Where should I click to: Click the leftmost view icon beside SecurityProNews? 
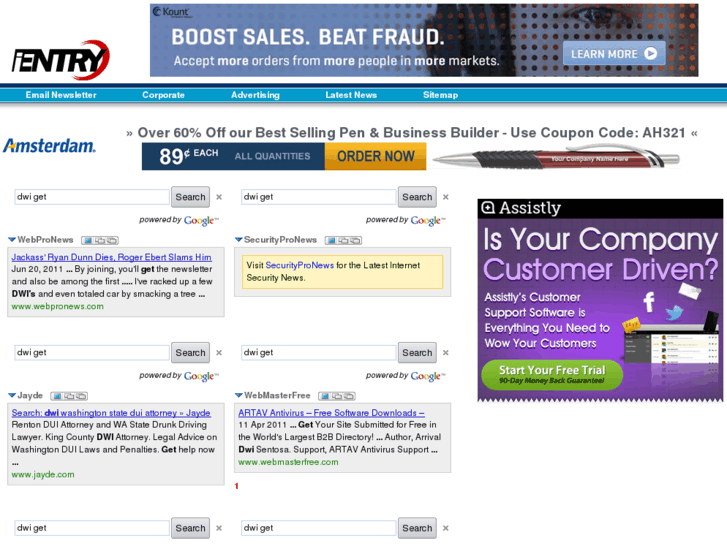click(332, 240)
